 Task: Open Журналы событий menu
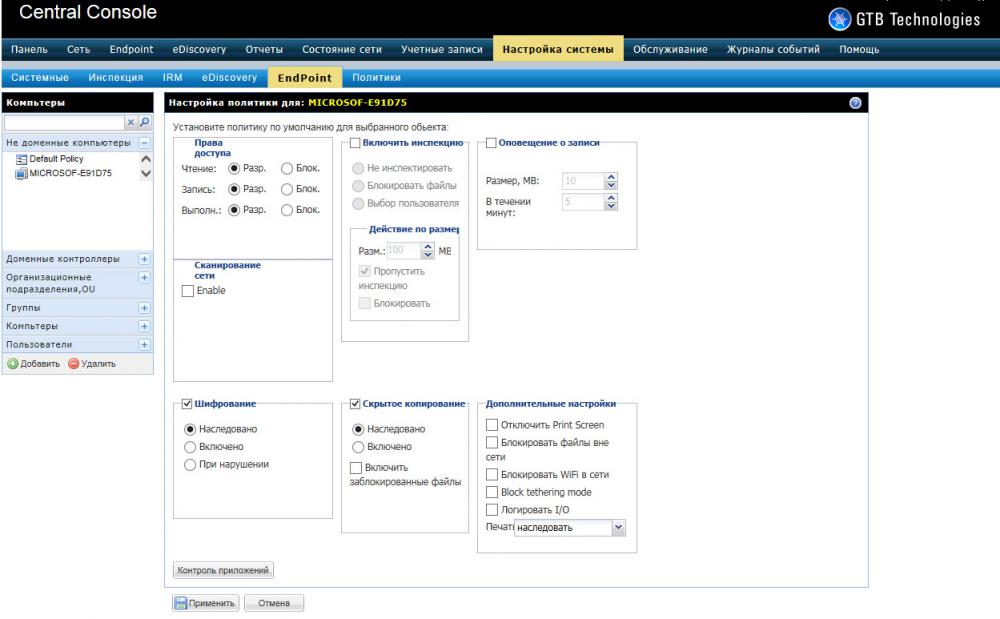pos(773,50)
